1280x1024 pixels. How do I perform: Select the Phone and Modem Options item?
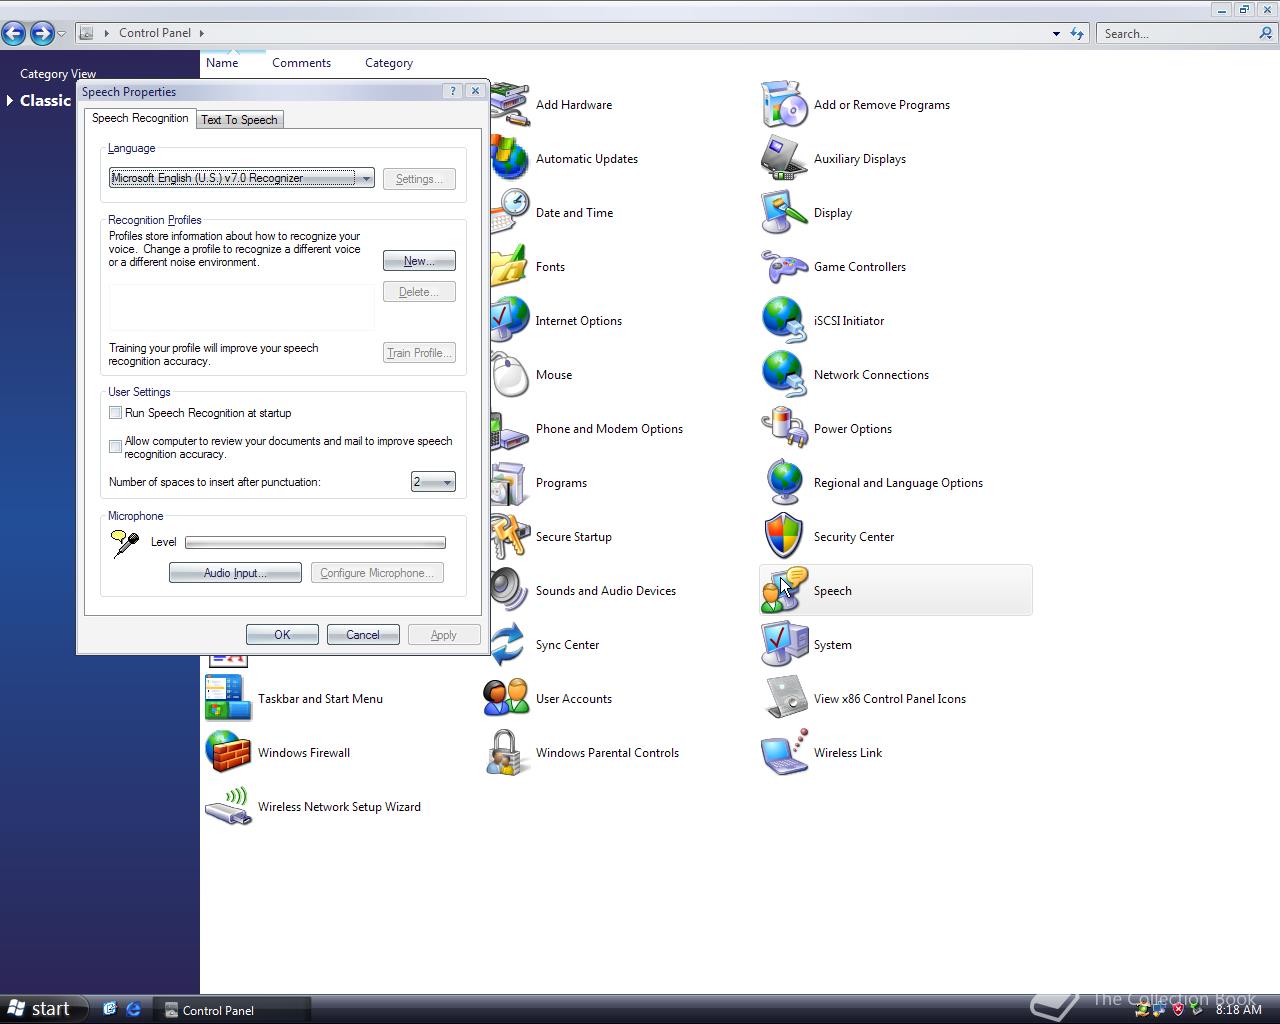[609, 429]
